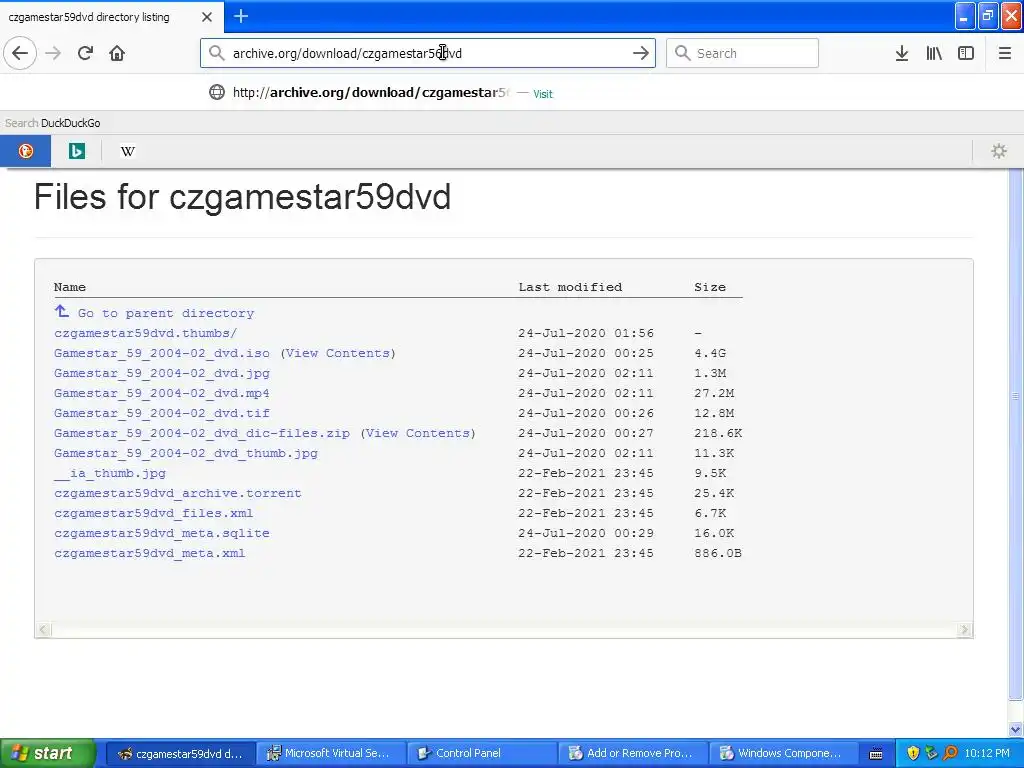Open Gamestar_59_2004-02_dvd_dic-files.zip link
The height and width of the screenshot is (768, 1024).
(x=202, y=434)
